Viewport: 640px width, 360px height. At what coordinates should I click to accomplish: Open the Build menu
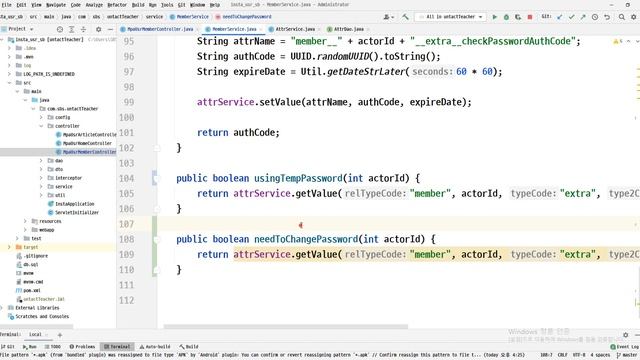[138, 5]
